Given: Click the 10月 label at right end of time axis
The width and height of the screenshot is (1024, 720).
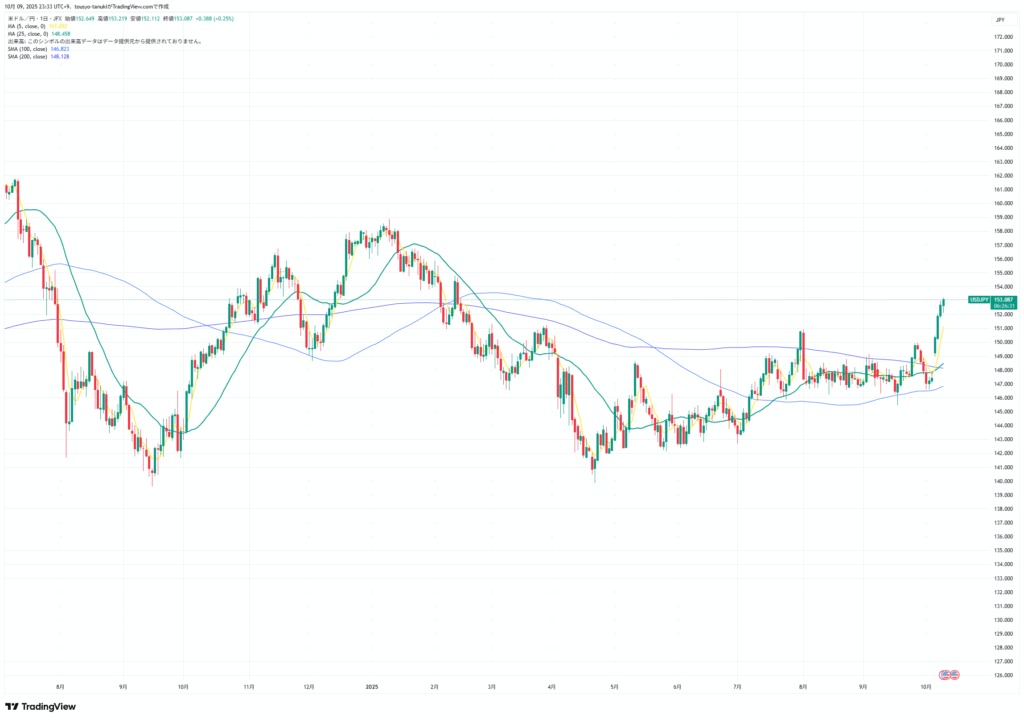Looking at the screenshot, I should click(926, 687).
